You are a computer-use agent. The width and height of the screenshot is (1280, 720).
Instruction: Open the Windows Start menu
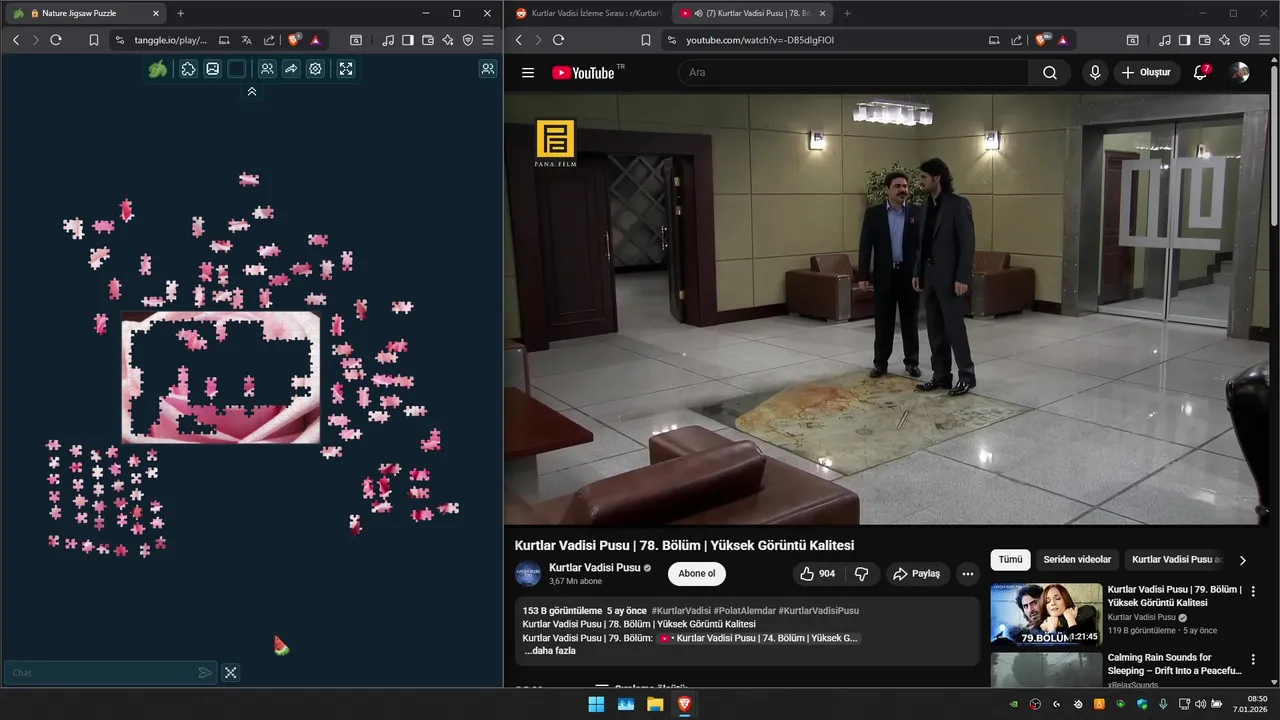click(x=596, y=704)
